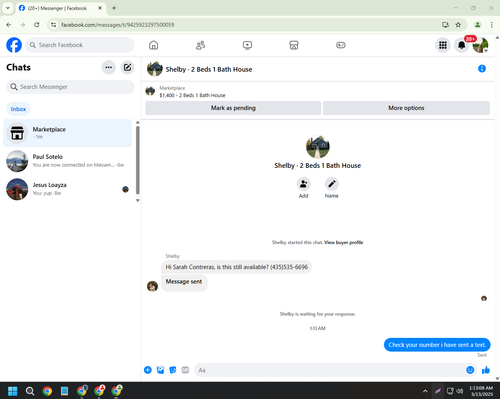
Task: Reload the page
Action: pyautogui.click(x=37, y=25)
